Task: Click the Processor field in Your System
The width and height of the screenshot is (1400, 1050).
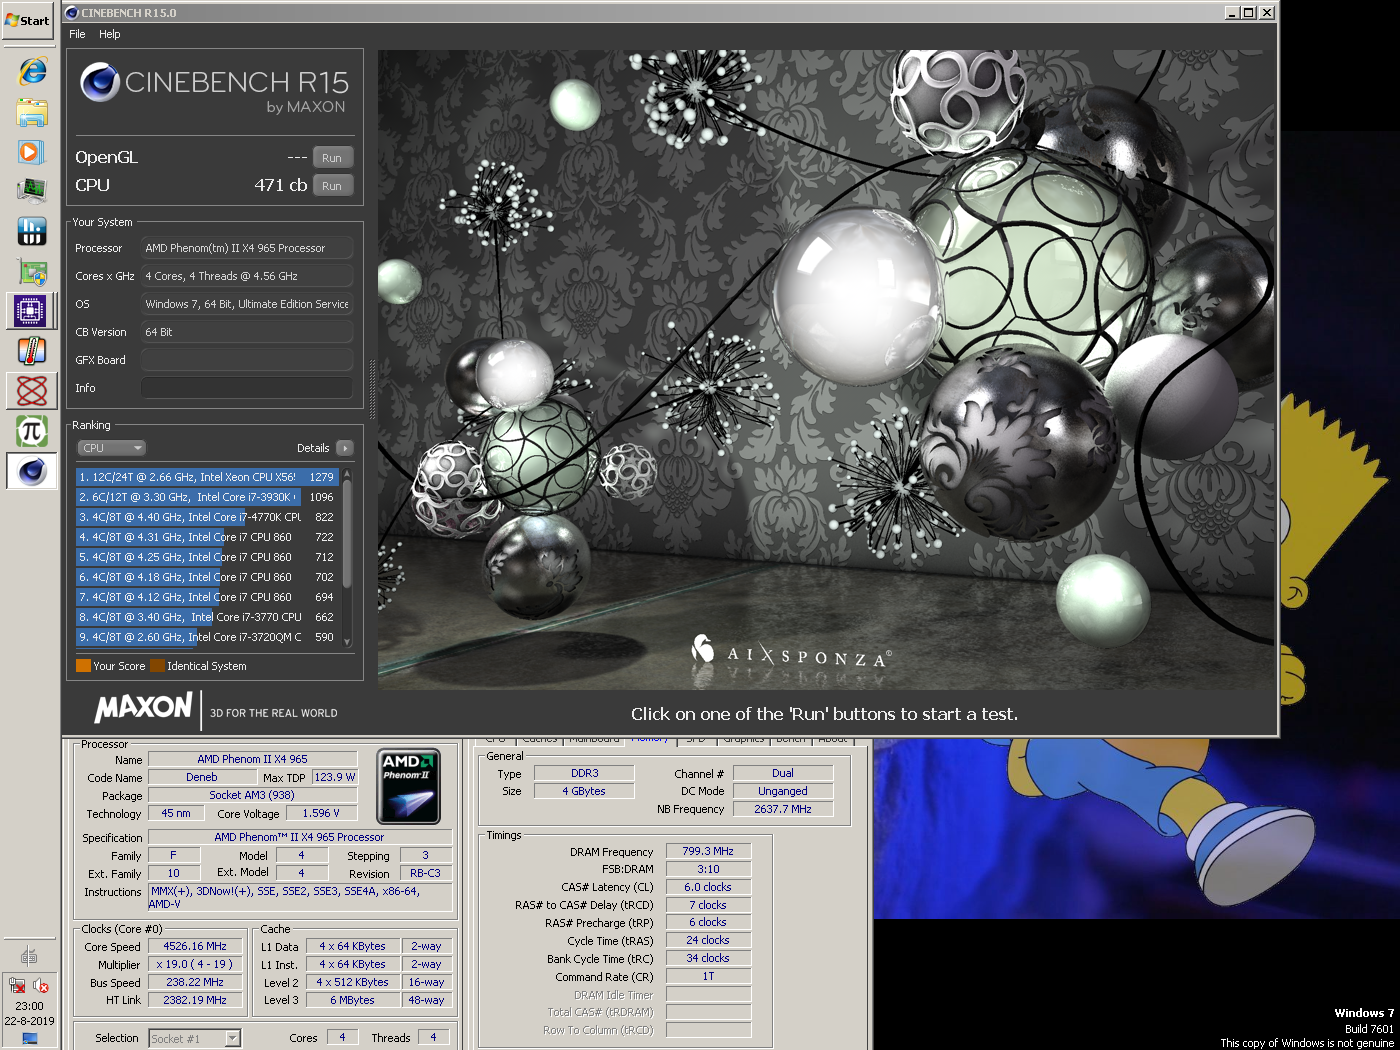Action: click(247, 248)
